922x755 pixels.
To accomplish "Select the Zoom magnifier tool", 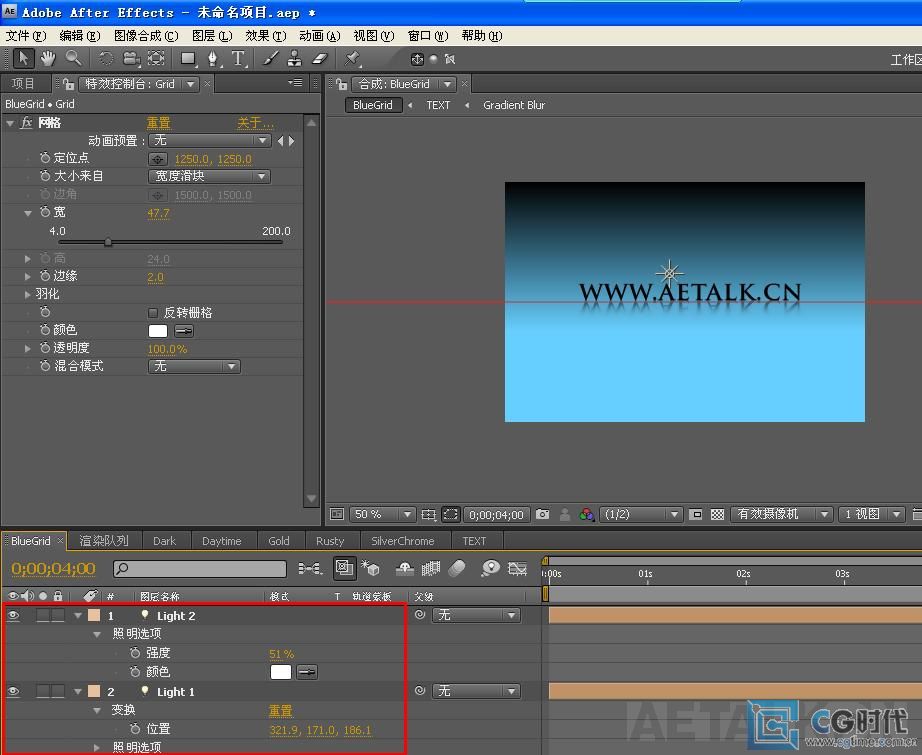I will [73, 58].
